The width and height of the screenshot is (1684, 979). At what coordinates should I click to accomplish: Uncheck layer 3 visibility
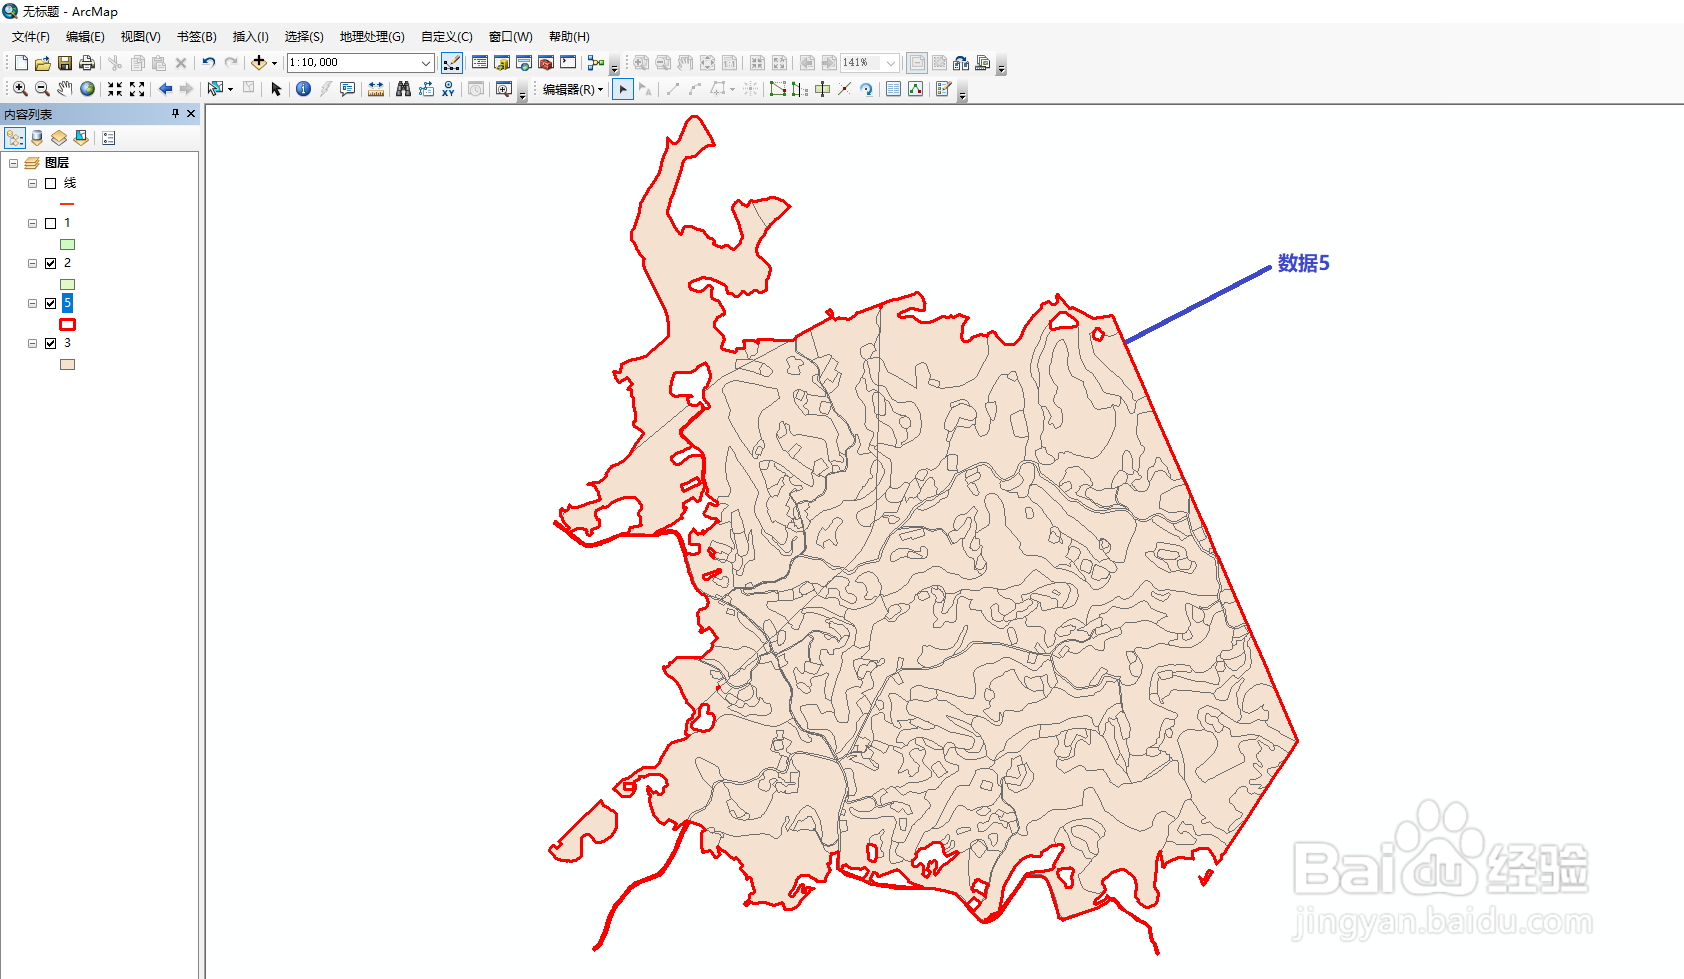pyautogui.click(x=51, y=344)
